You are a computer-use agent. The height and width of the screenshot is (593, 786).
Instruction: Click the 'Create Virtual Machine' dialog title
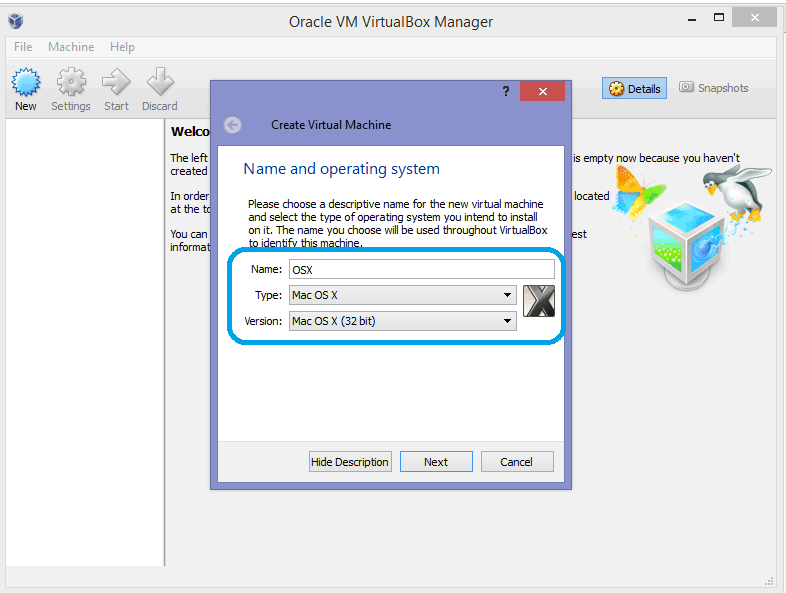[331, 125]
